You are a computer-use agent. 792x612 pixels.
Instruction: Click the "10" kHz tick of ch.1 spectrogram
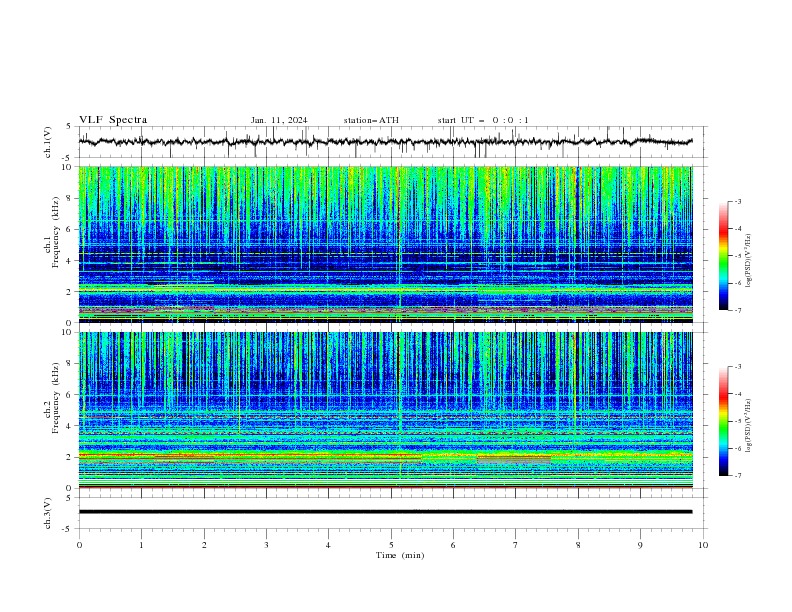tap(67, 167)
